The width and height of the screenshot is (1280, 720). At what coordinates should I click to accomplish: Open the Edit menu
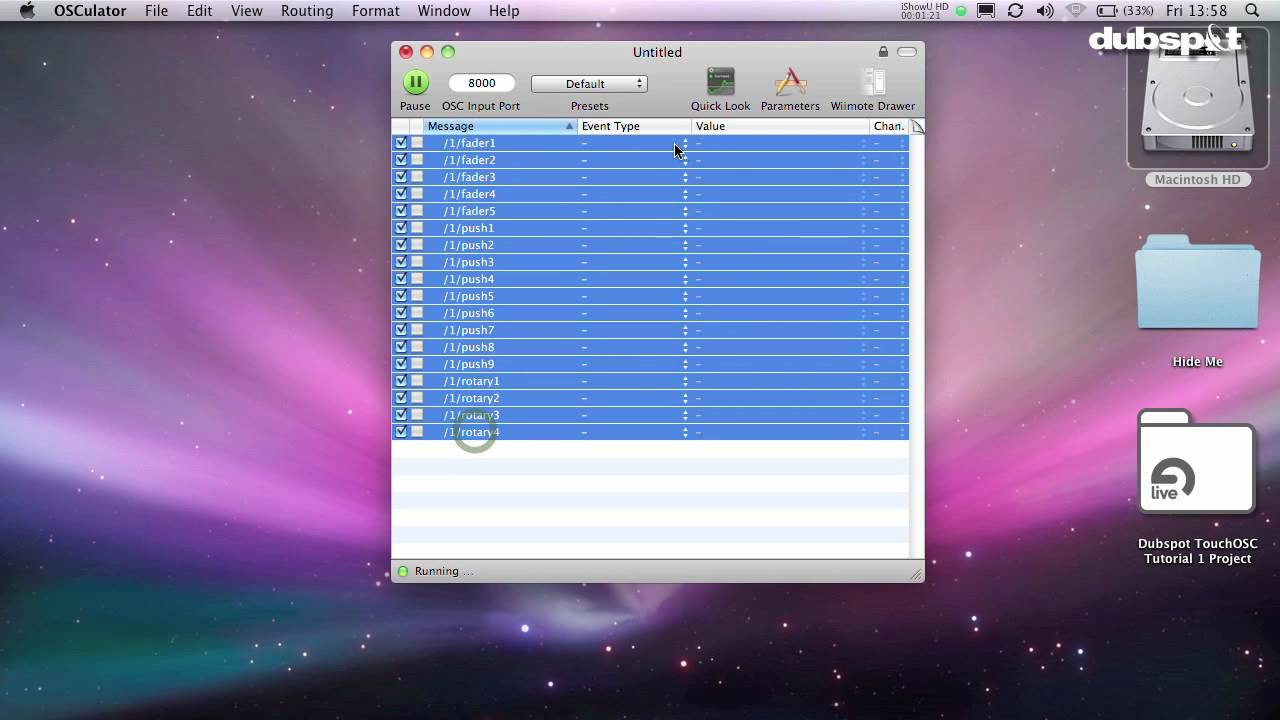click(199, 11)
